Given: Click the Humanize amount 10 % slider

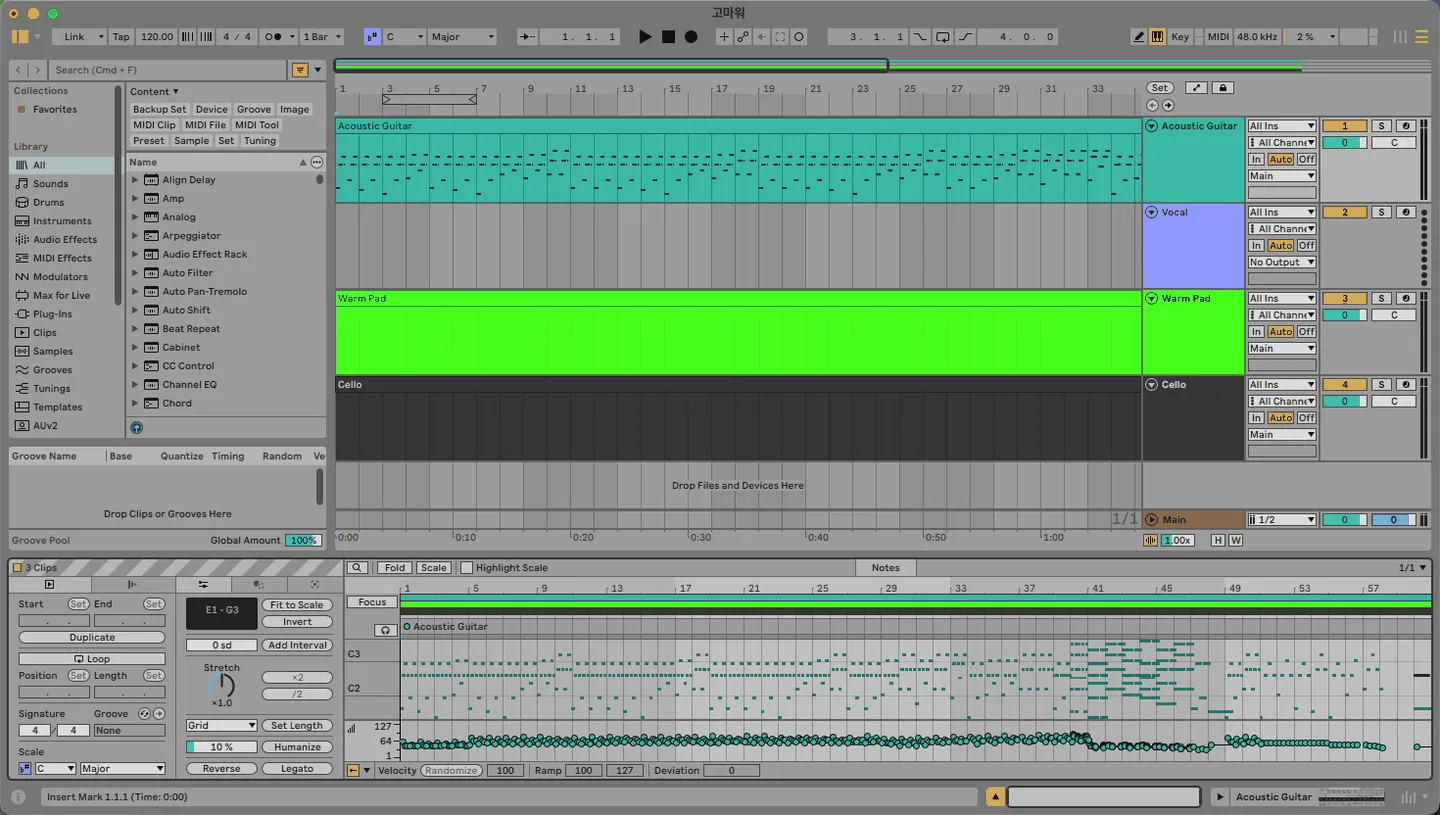Looking at the screenshot, I should pos(221,747).
